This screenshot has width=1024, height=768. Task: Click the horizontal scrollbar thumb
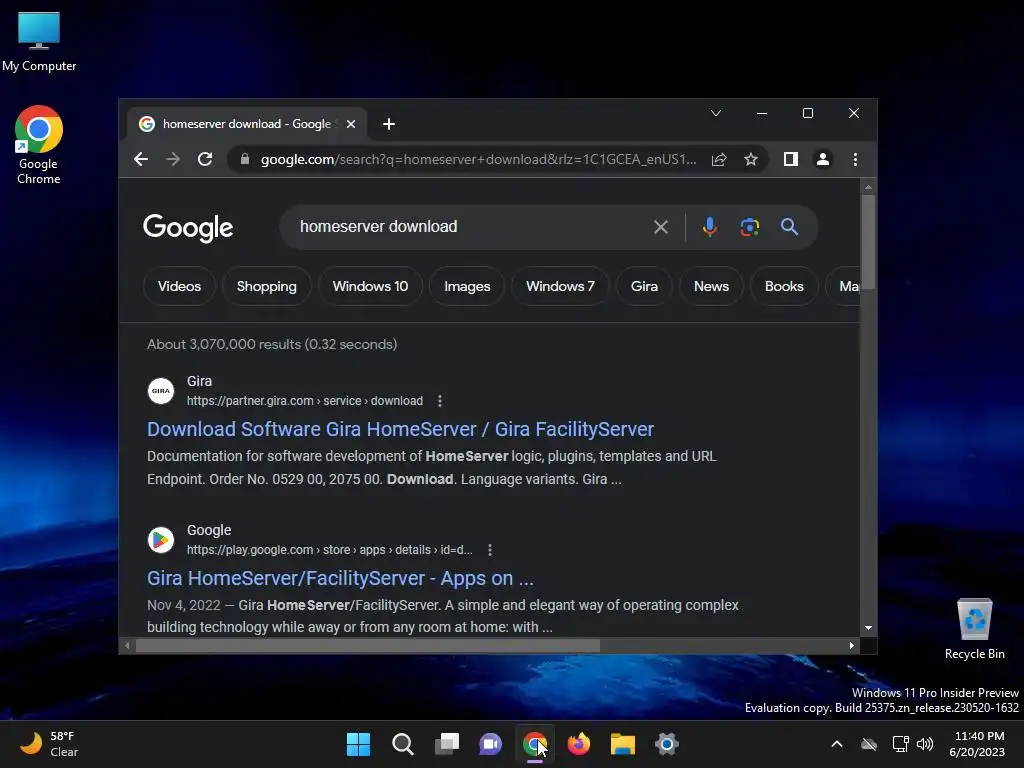coord(368,645)
